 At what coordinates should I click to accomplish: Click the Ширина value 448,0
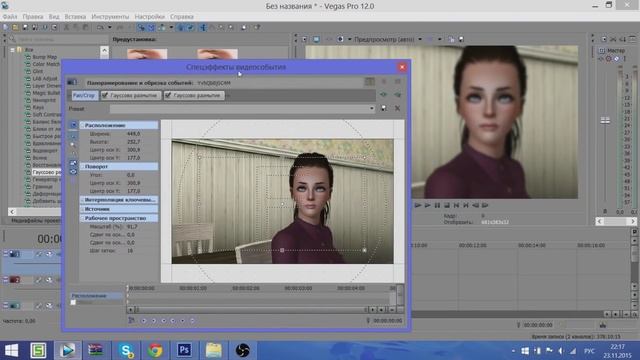tap(133, 133)
